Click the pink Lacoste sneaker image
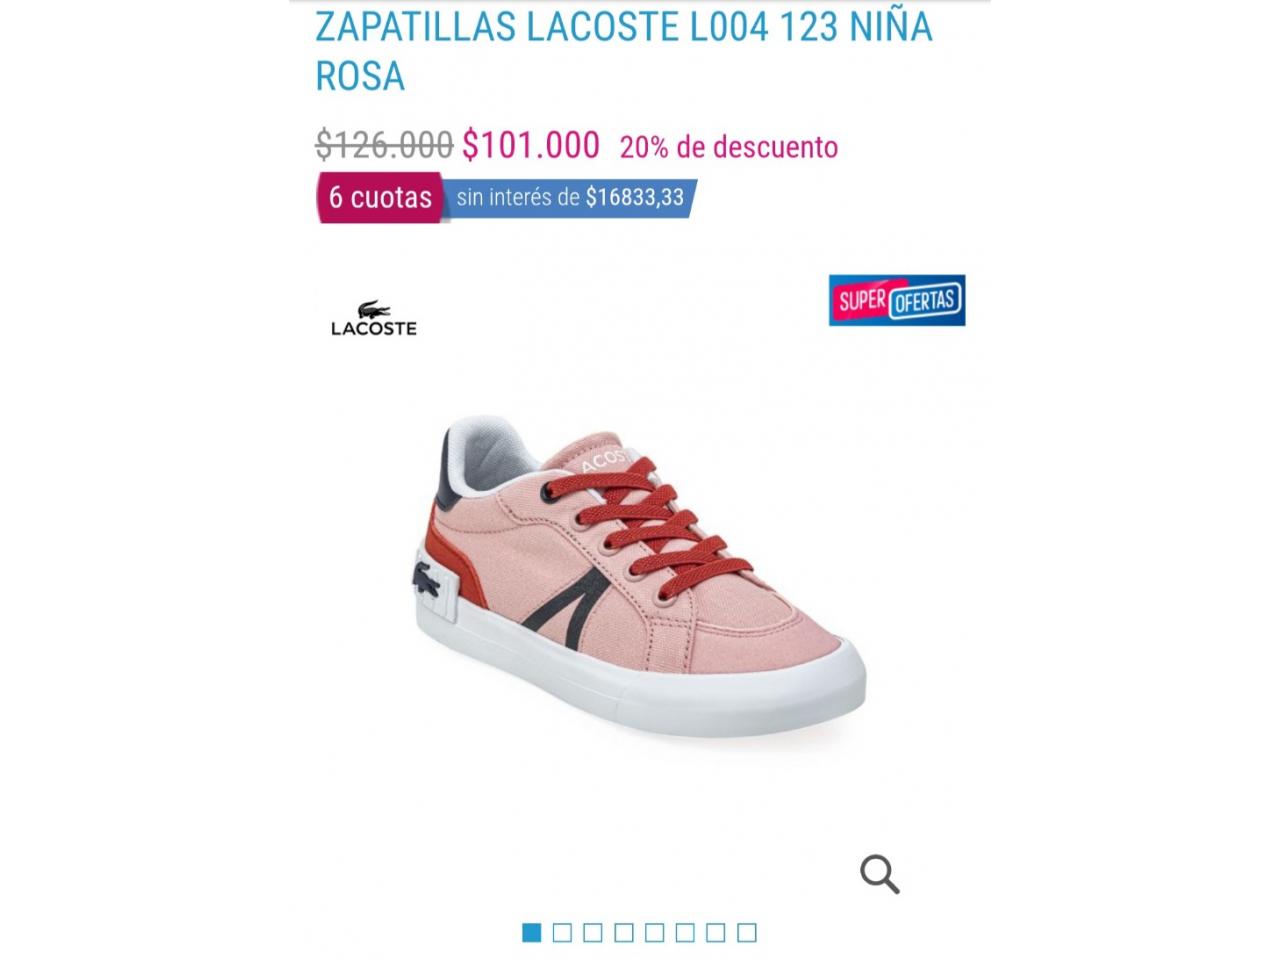 [639, 578]
